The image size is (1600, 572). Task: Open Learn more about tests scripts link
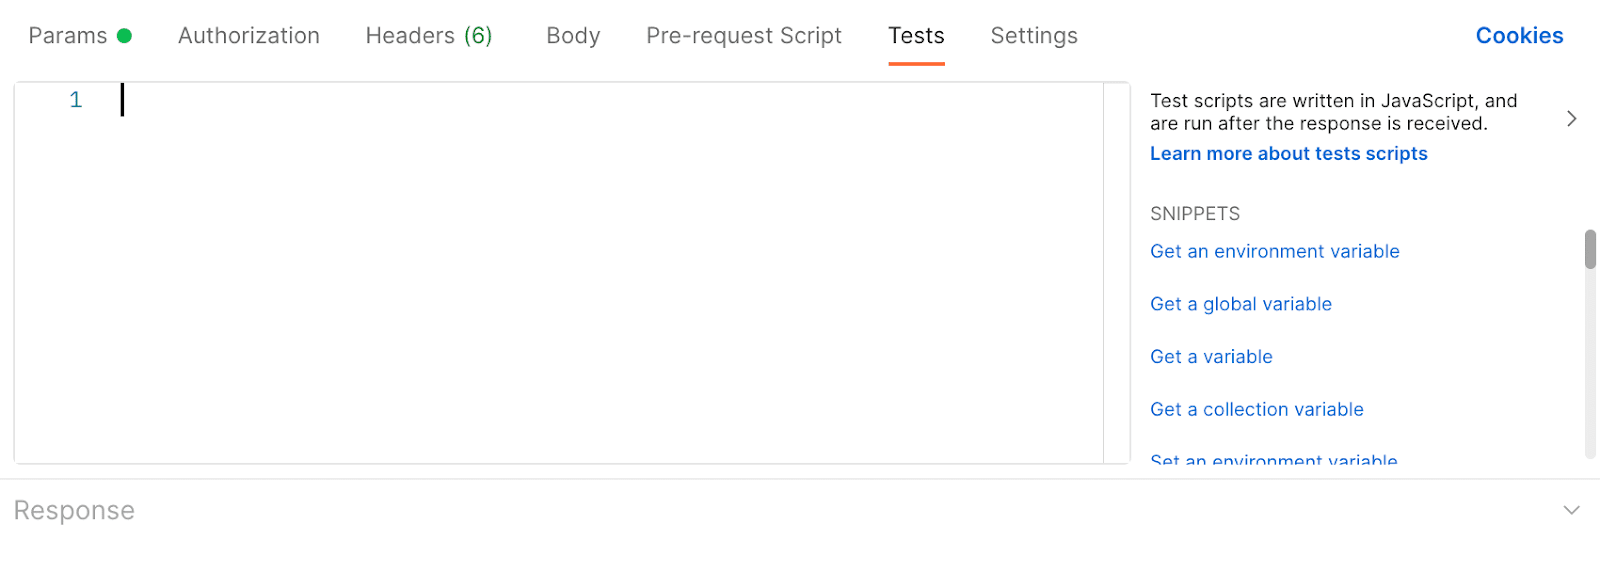[1288, 154]
